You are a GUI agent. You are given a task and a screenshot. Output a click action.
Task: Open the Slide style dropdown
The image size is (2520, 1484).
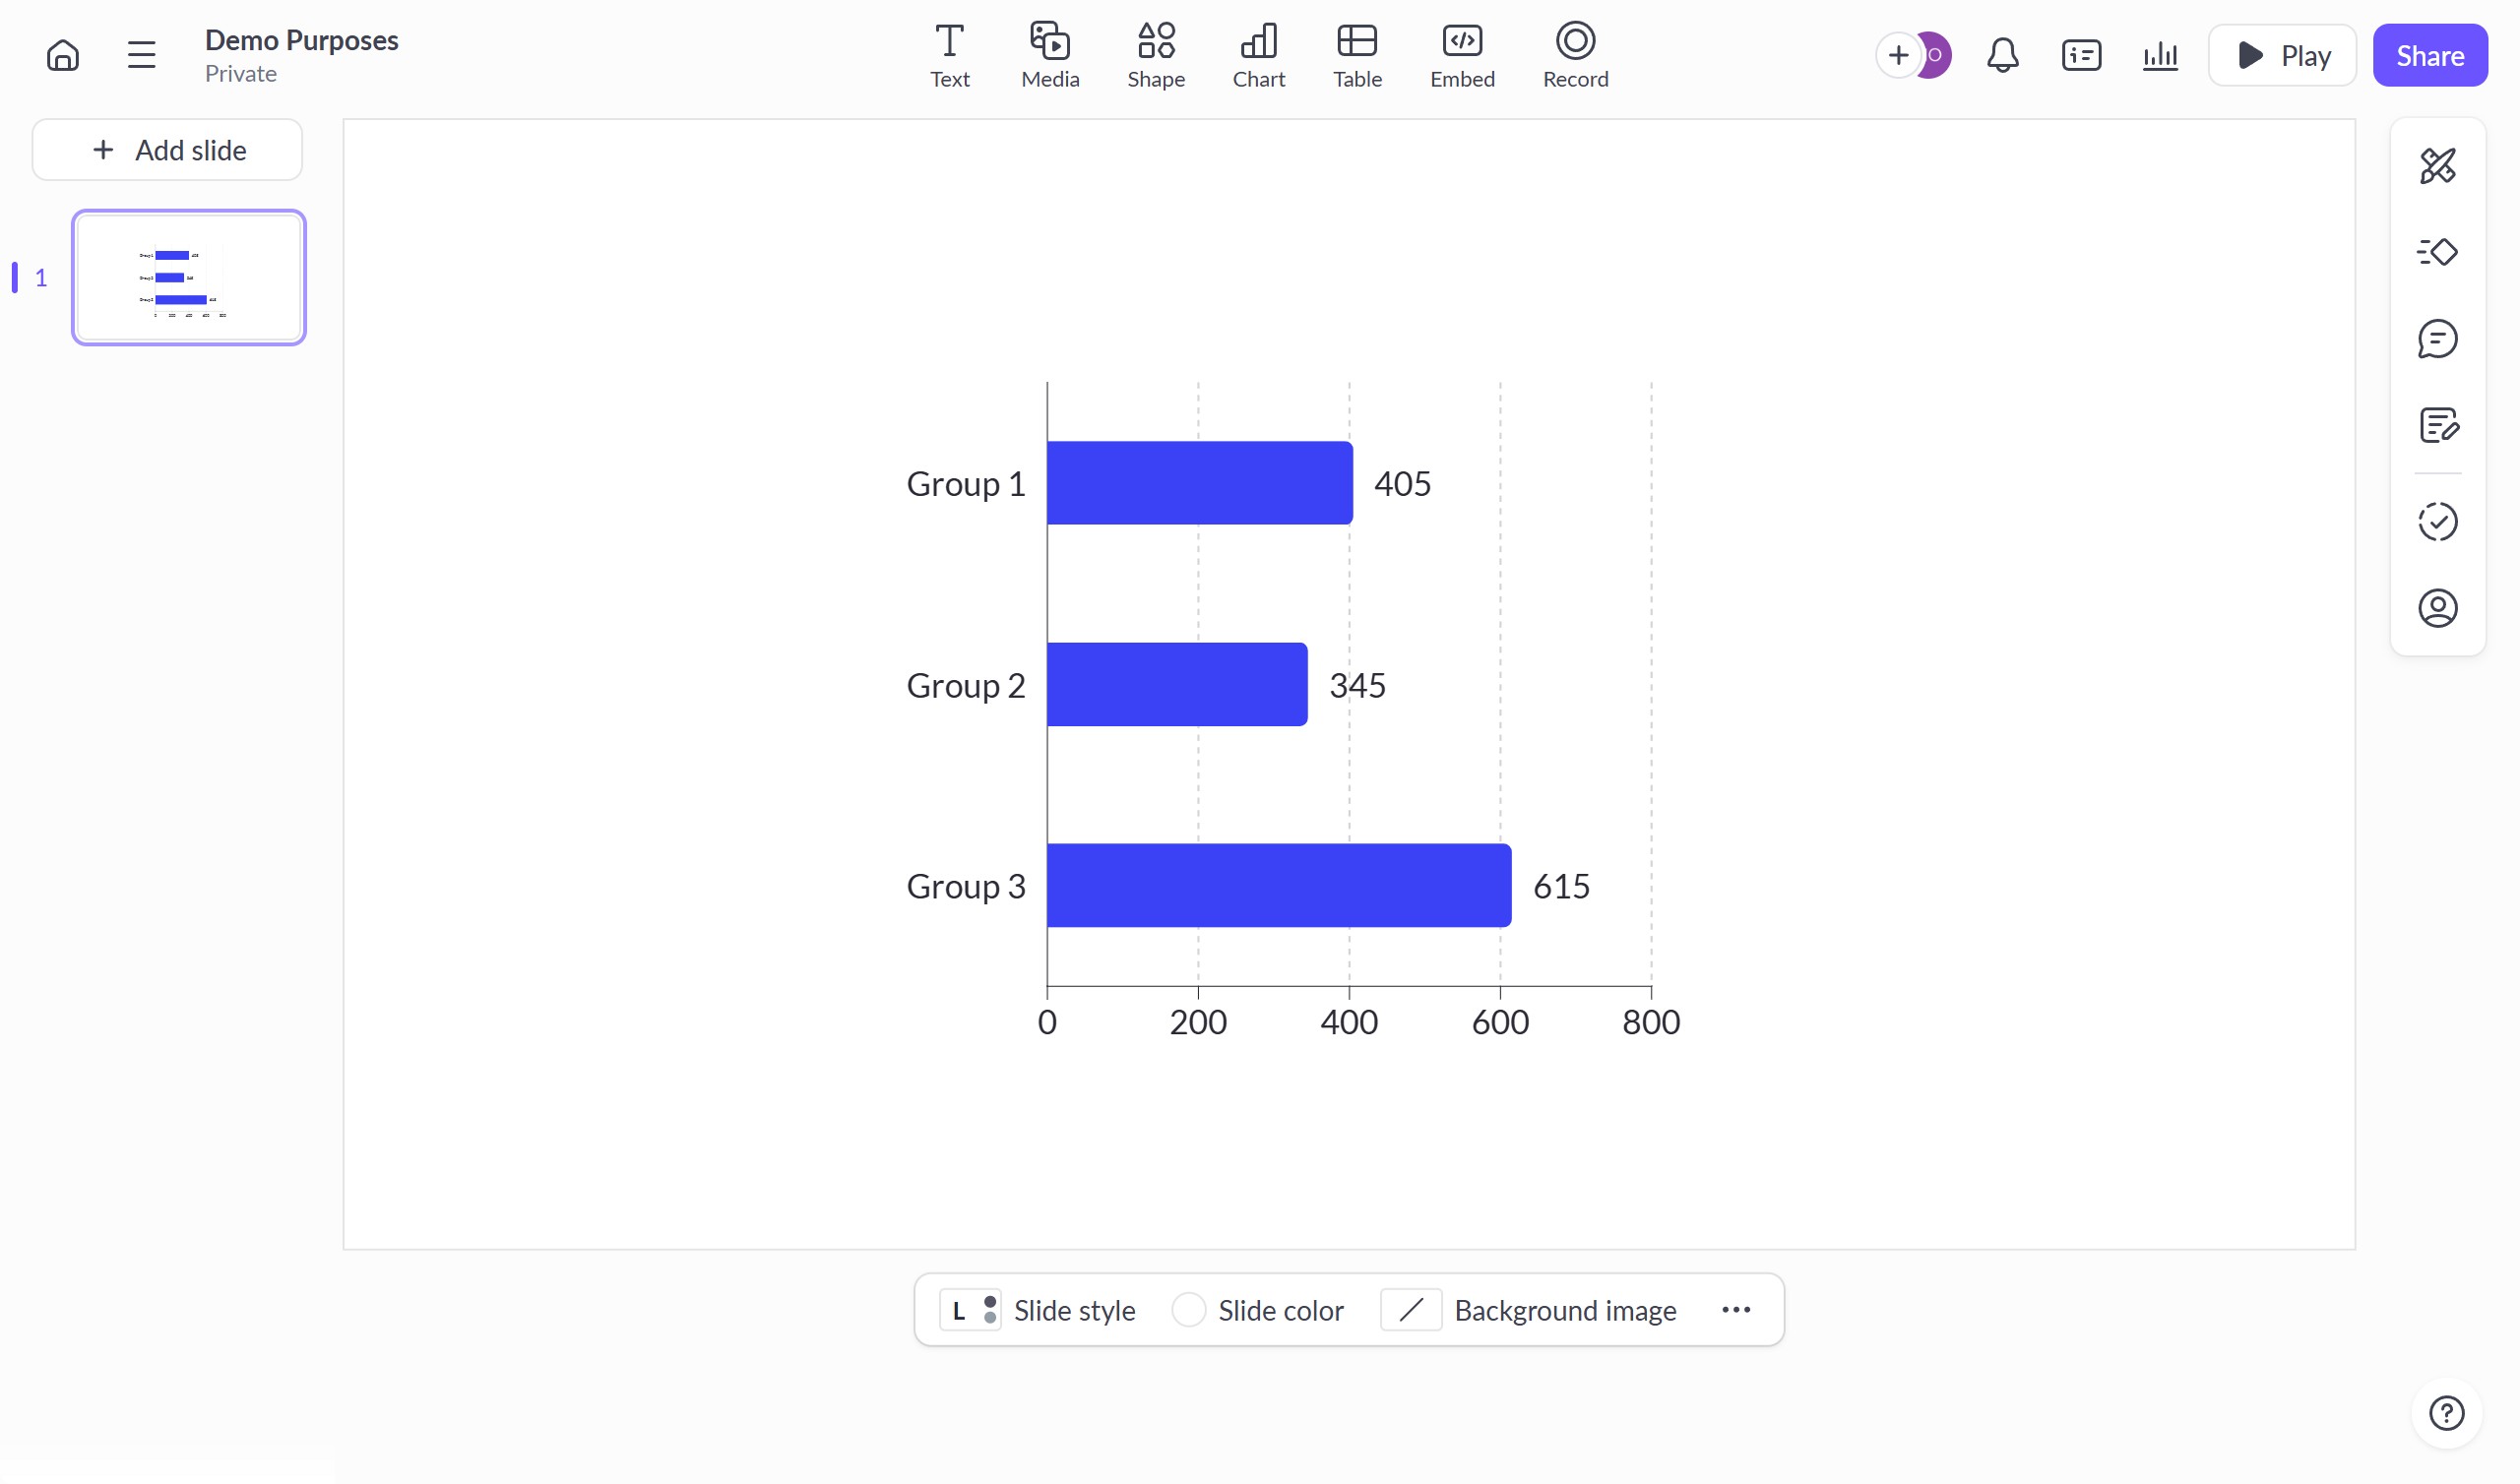(1039, 1310)
